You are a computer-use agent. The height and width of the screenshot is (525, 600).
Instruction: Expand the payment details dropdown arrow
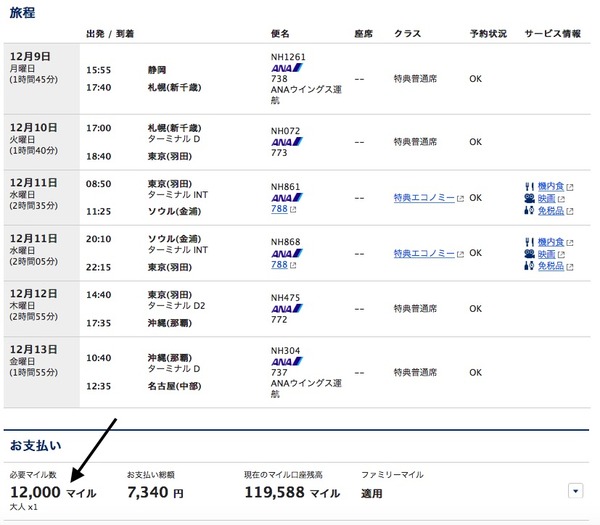(576, 491)
